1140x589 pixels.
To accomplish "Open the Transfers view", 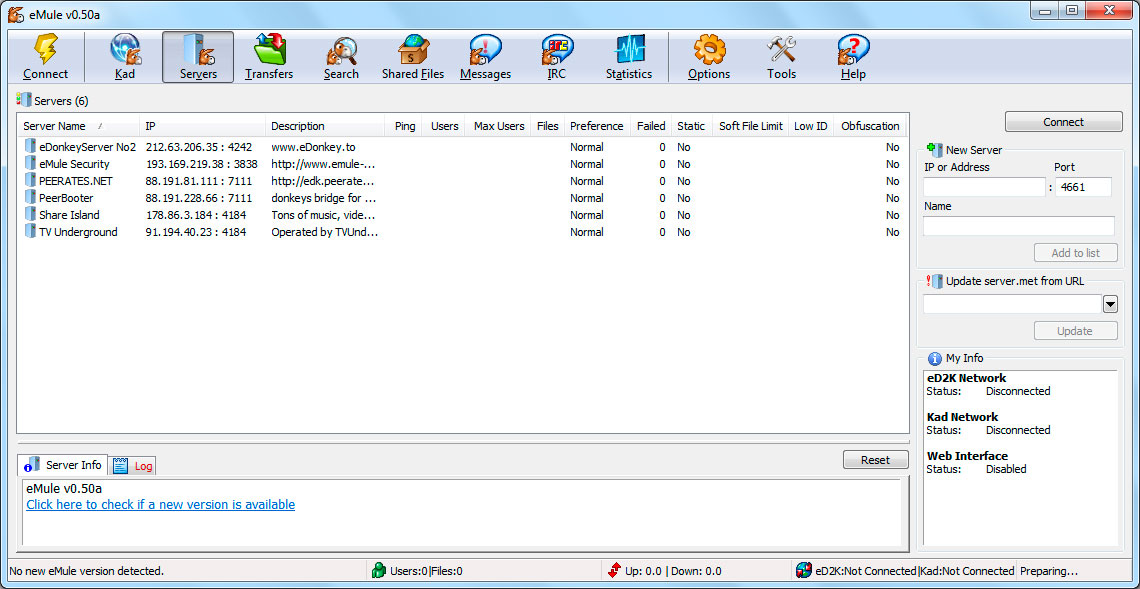I will click(x=269, y=57).
